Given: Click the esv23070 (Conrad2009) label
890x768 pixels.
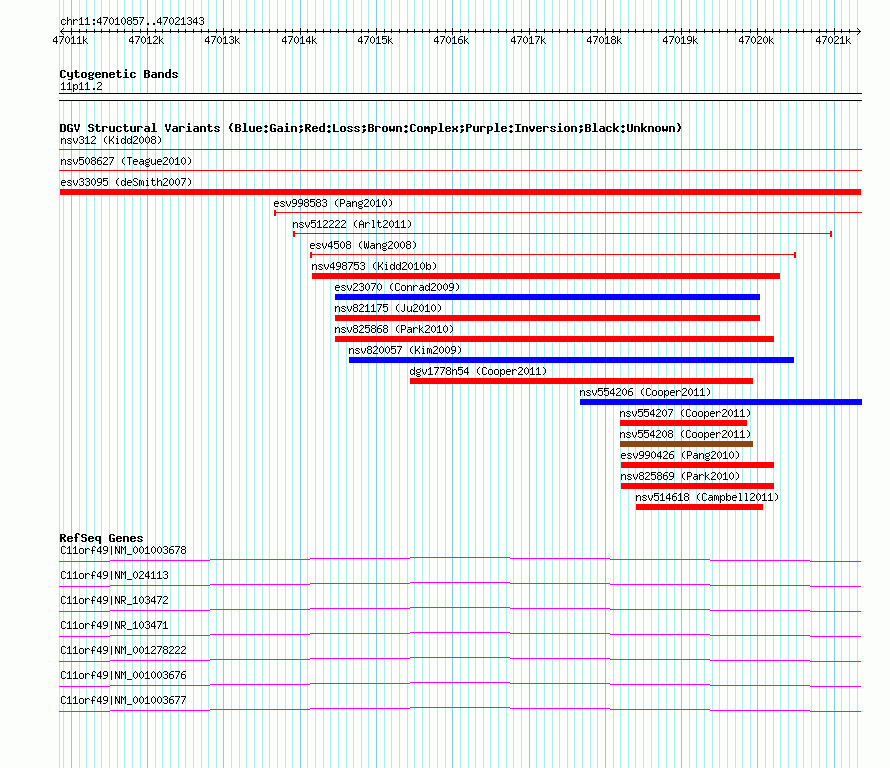Looking at the screenshot, I should pos(397,287).
